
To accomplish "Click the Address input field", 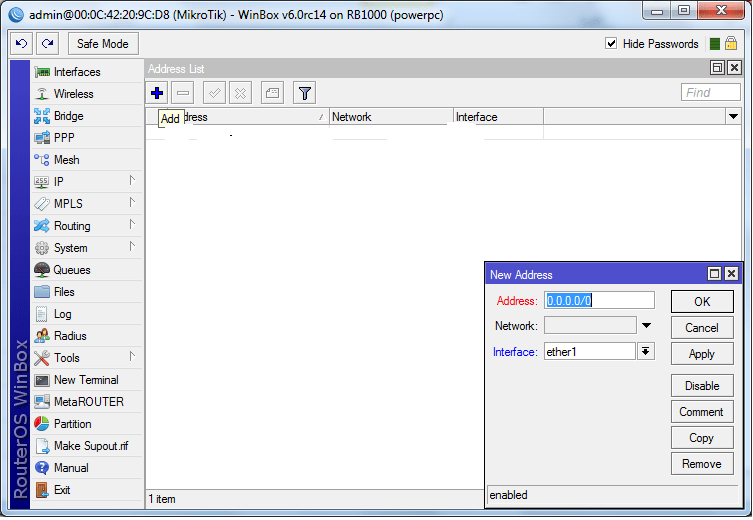I will pyautogui.click(x=599, y=301).
